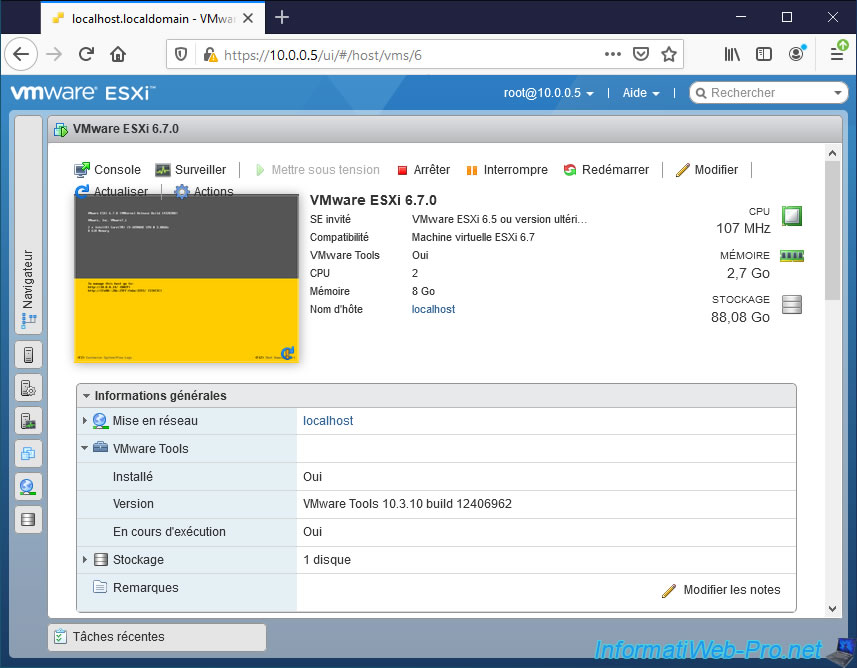857x668 pixels.
Task: Open the Storage sidebar icon
Action: click(x=28, y=520)
